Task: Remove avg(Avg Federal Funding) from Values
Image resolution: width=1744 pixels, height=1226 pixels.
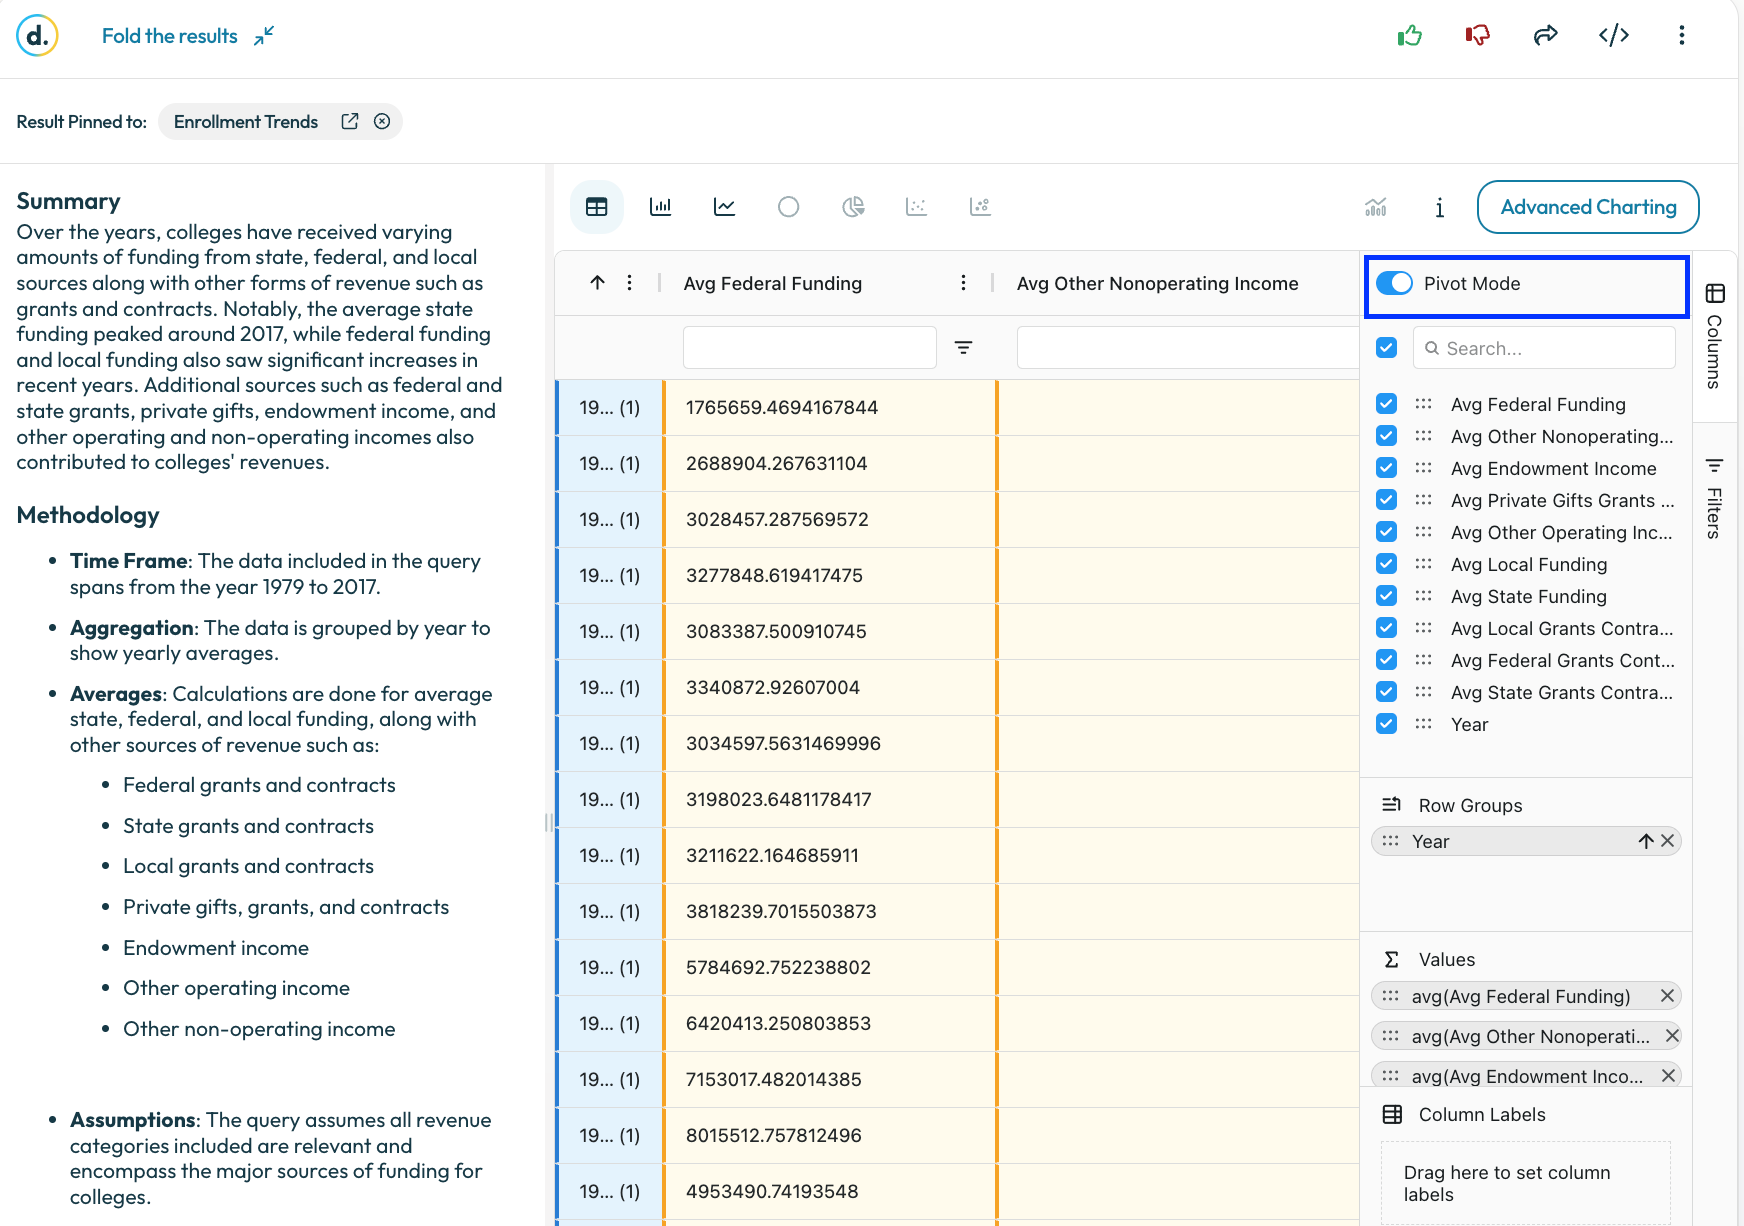Action: click(1667, 996)
